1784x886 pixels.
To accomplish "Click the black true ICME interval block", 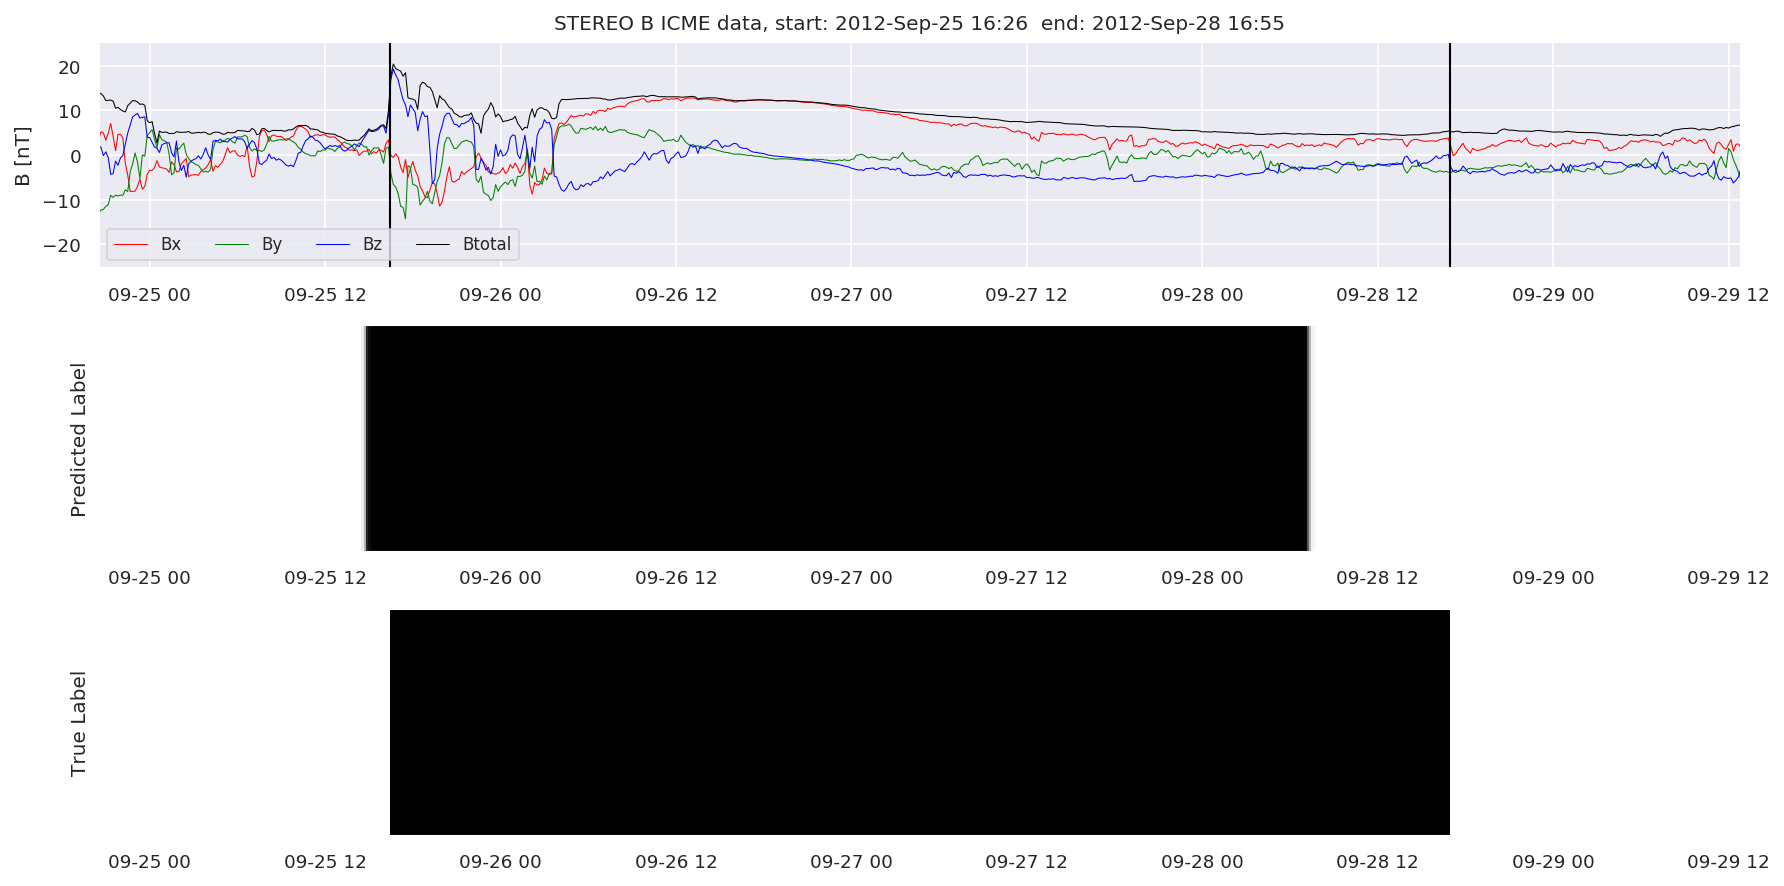I will pos(920,722).
